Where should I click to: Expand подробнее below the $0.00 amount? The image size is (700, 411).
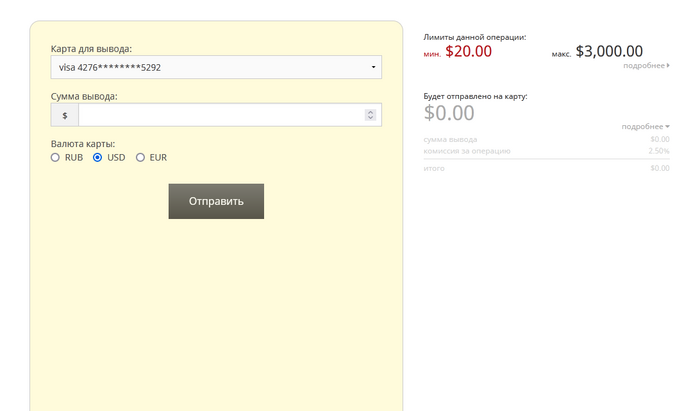click(645, 127)
